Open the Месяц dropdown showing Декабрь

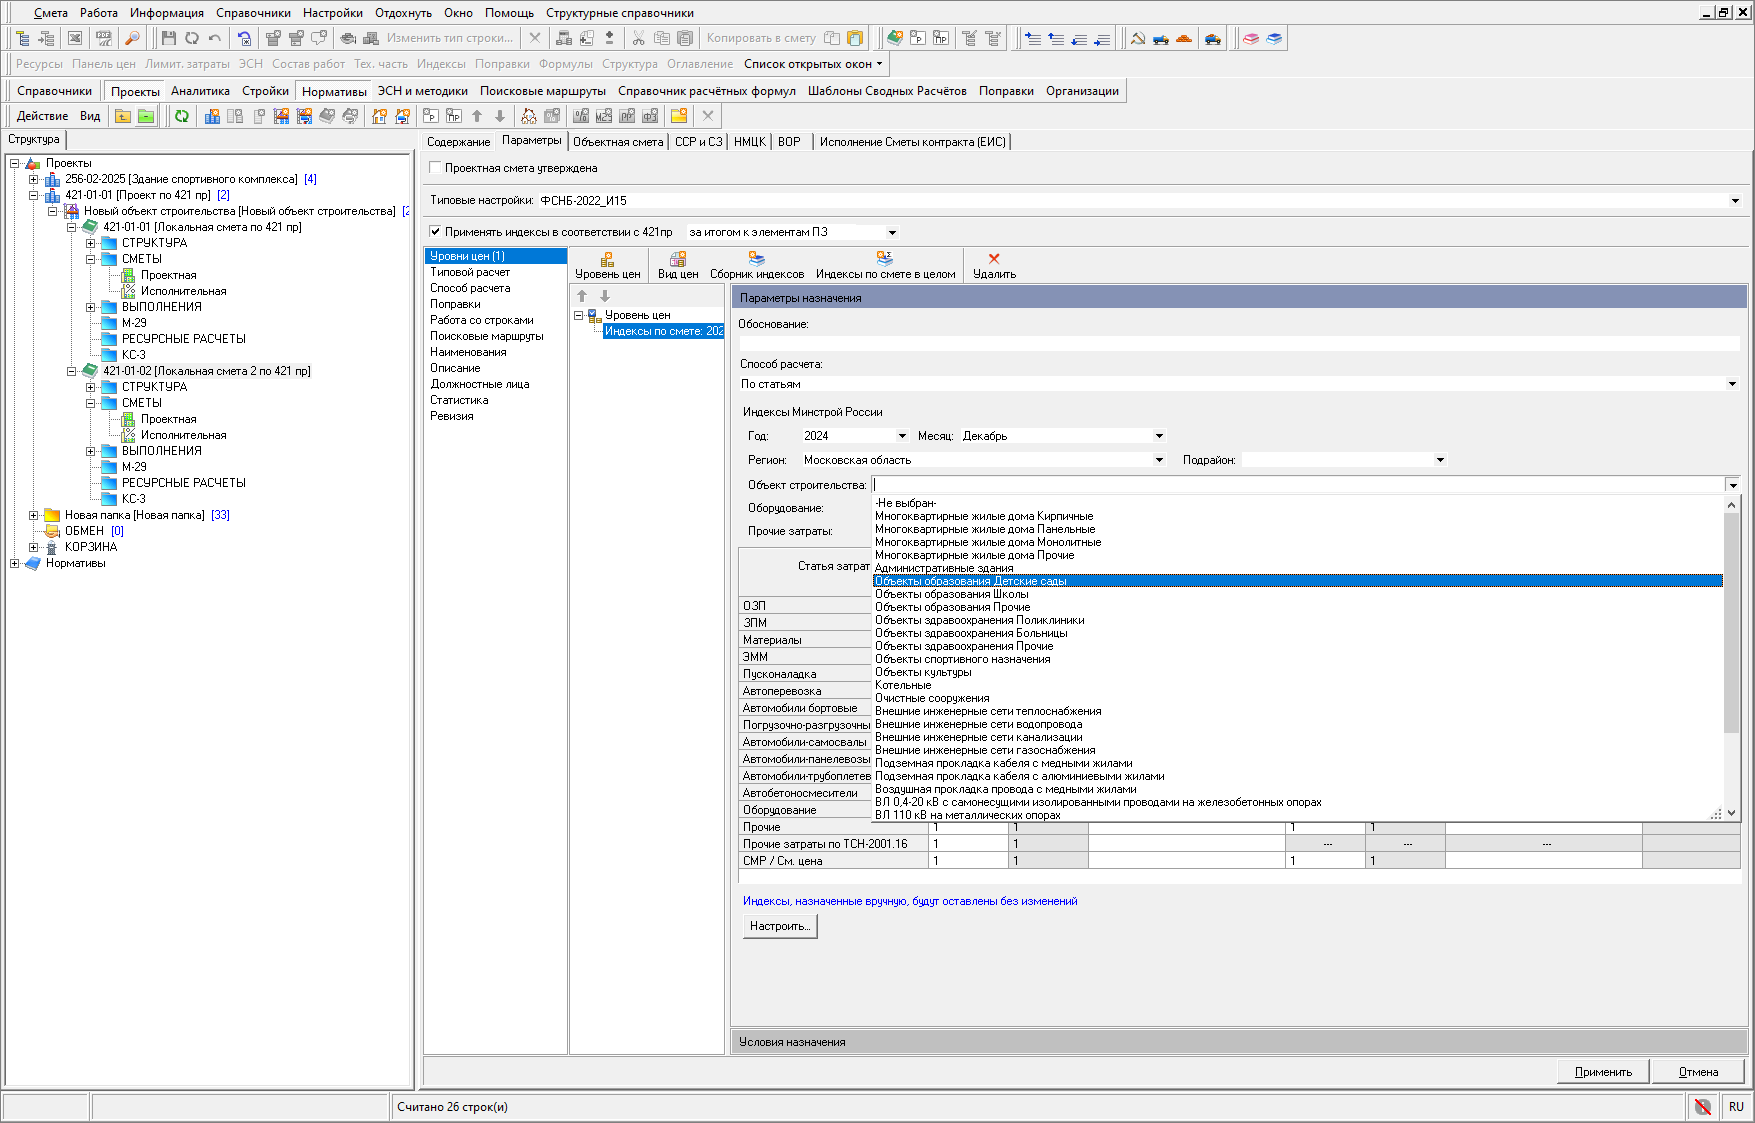[x=1159, y=436]
